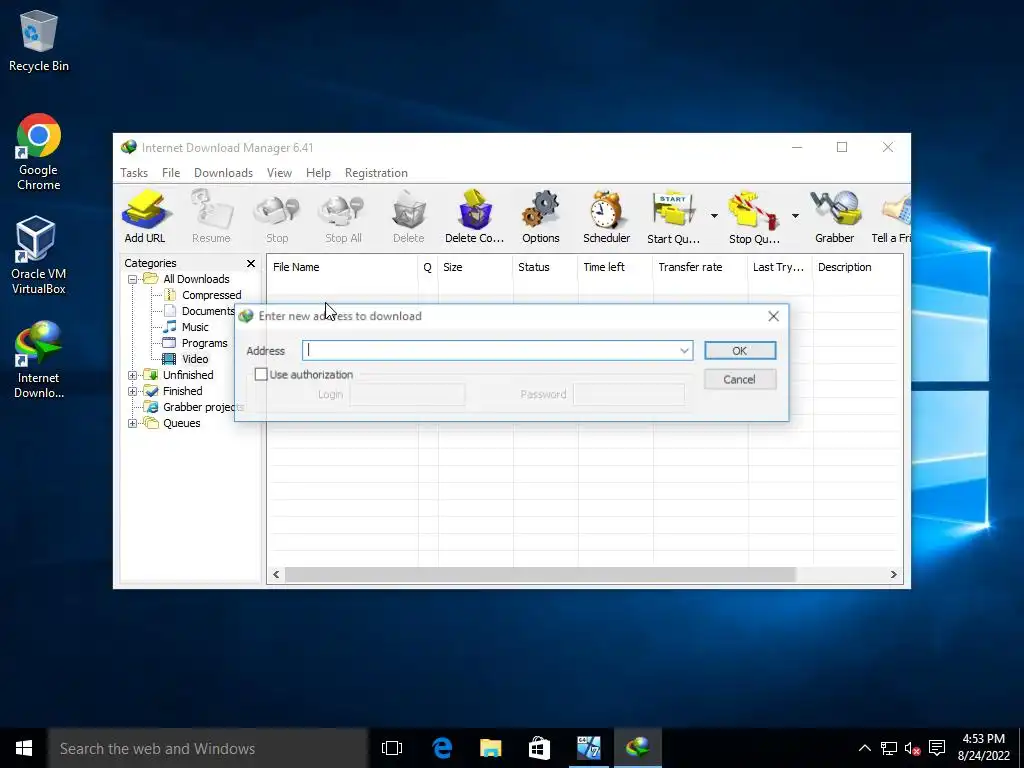Screen dimensions: 1024x768
Task: Sort by the Status column header
Action: pos(545,267)
